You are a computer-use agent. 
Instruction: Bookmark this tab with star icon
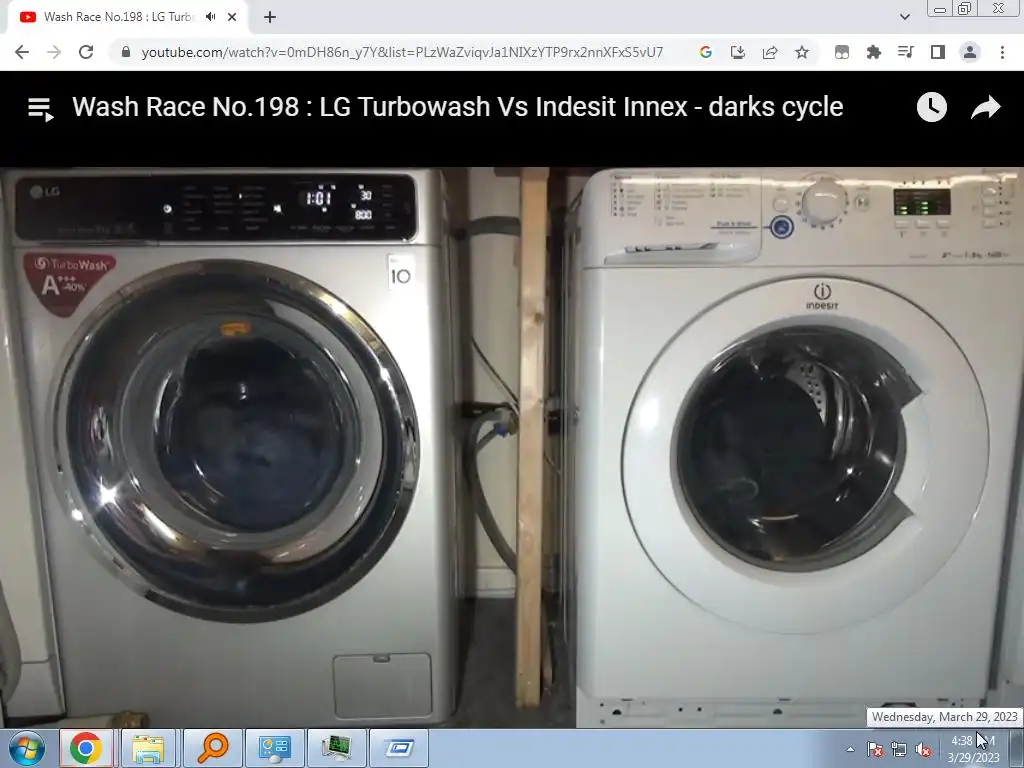pos(802,52)
